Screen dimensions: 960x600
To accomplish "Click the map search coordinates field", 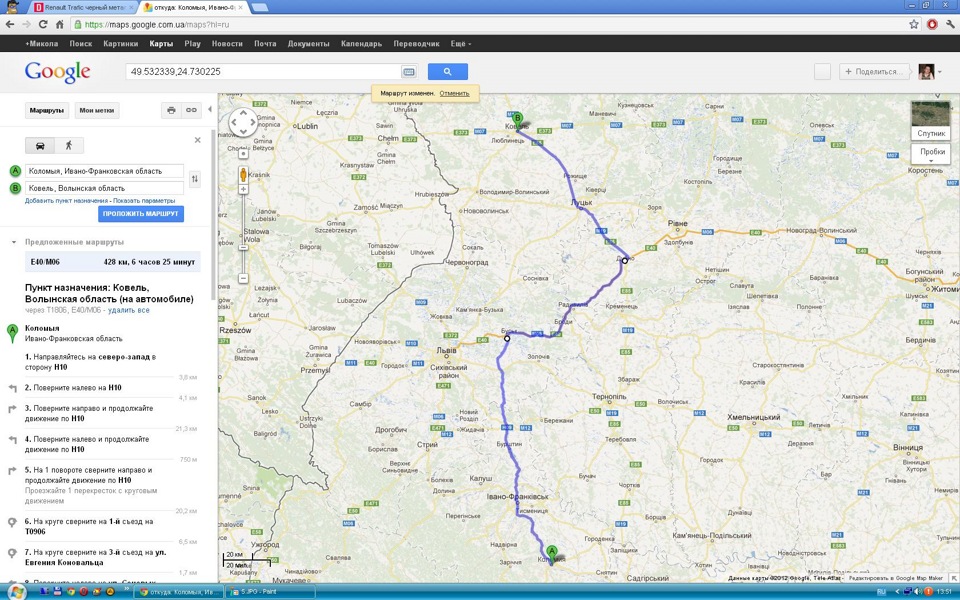I will [263, 72].
